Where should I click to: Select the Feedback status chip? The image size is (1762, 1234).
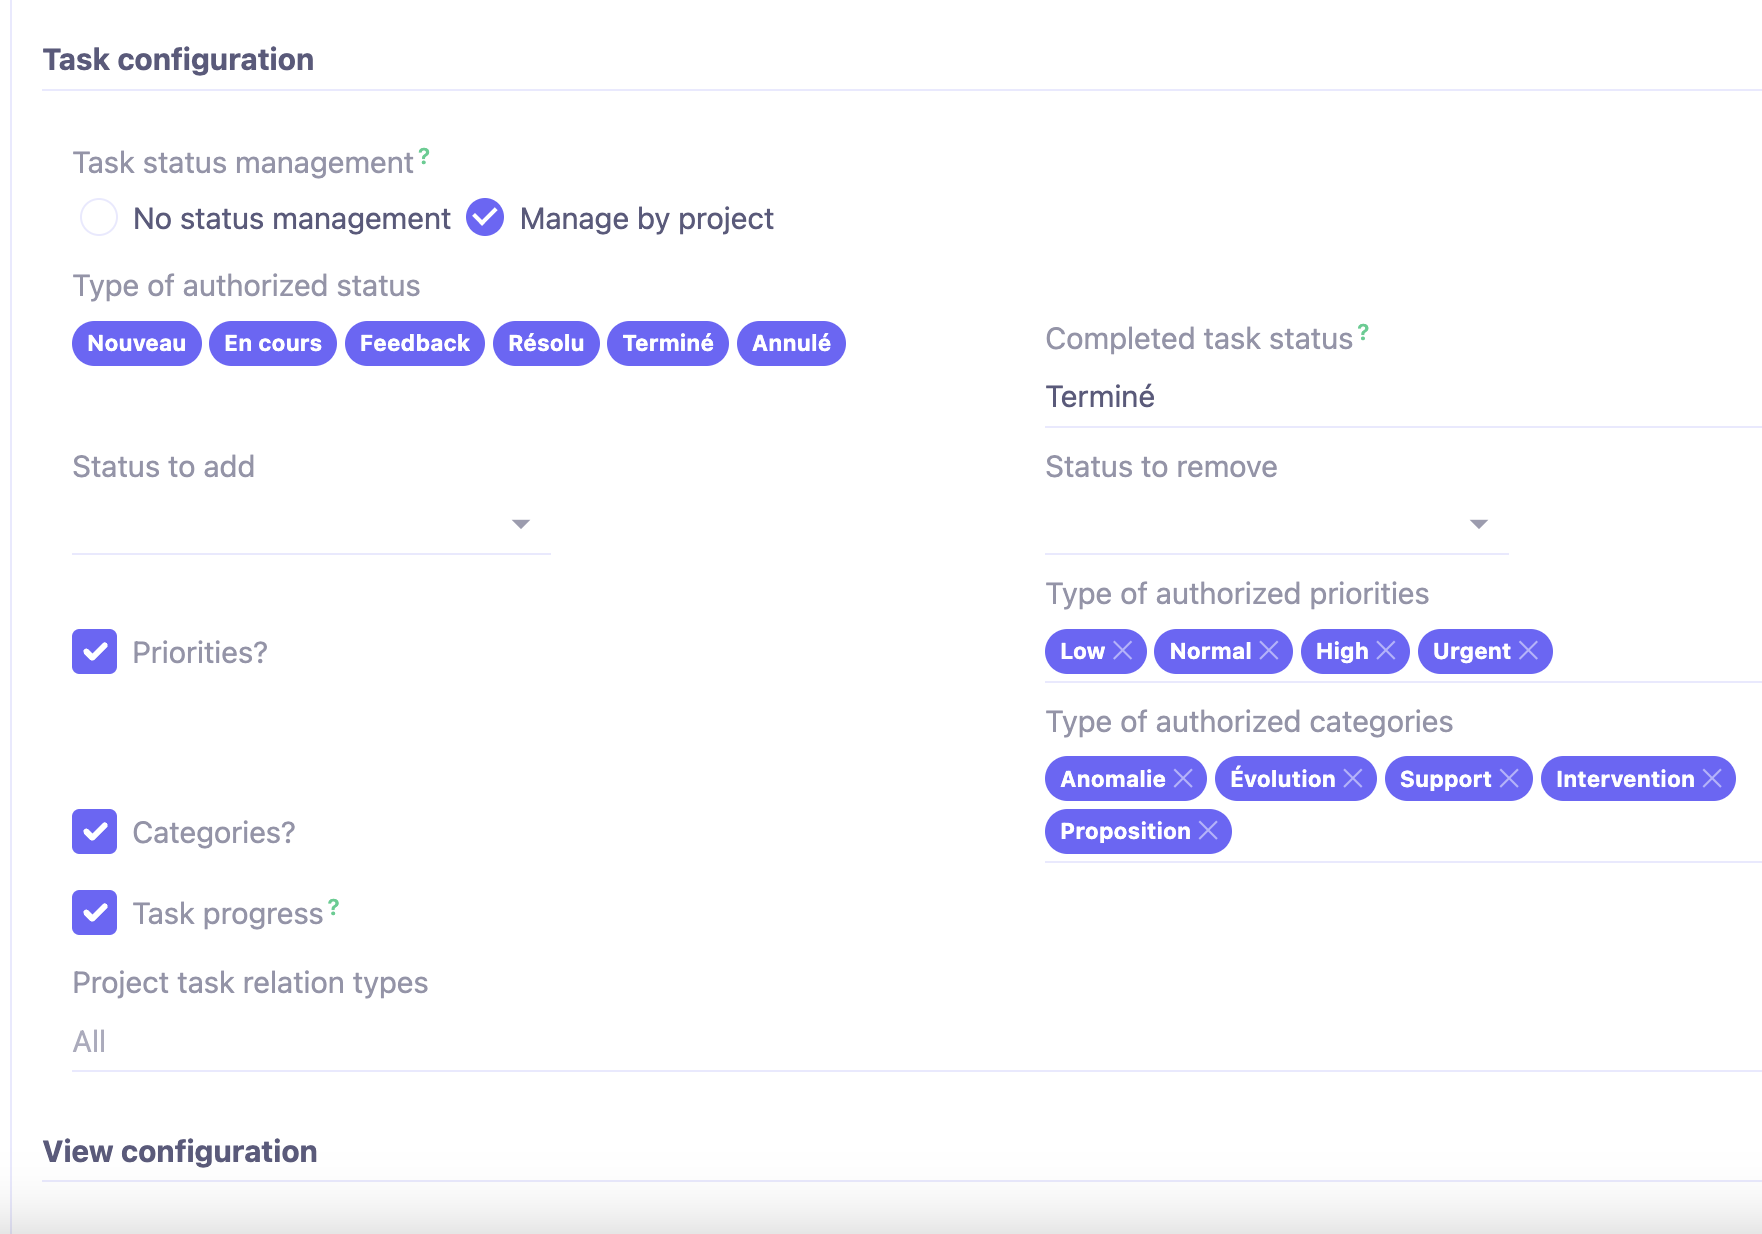coord(414,343)
